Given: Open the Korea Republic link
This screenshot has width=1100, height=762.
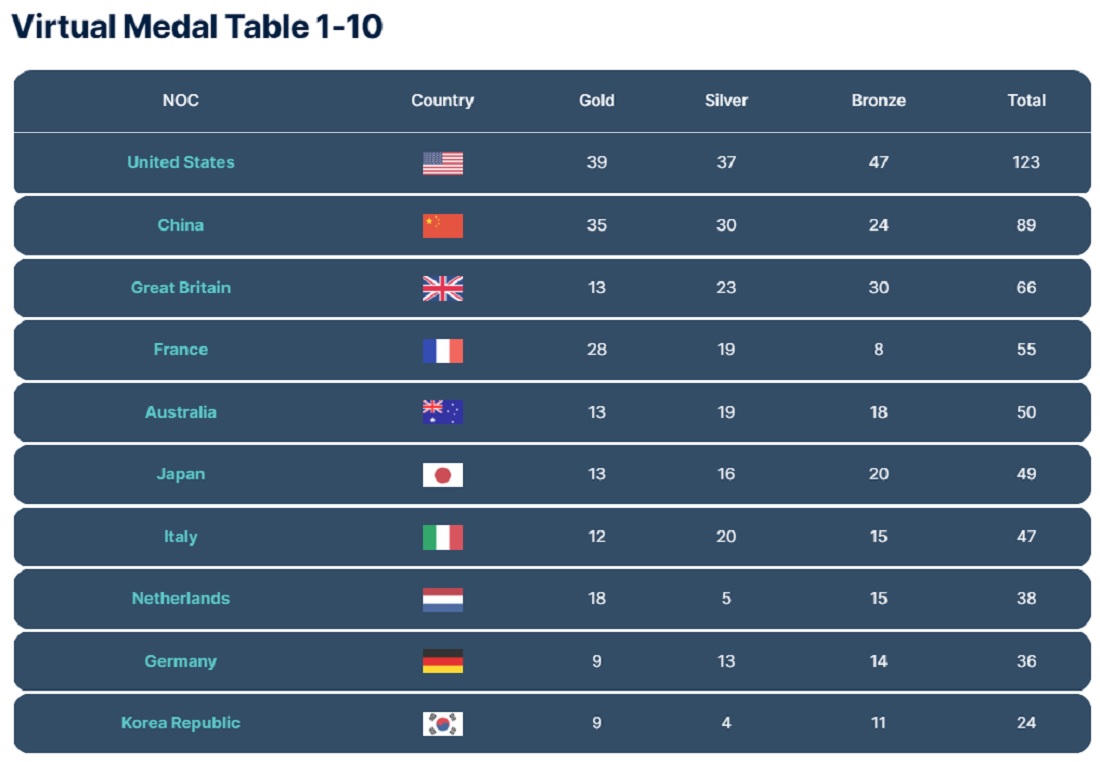Looking at the screenshot, I should 181,723.
